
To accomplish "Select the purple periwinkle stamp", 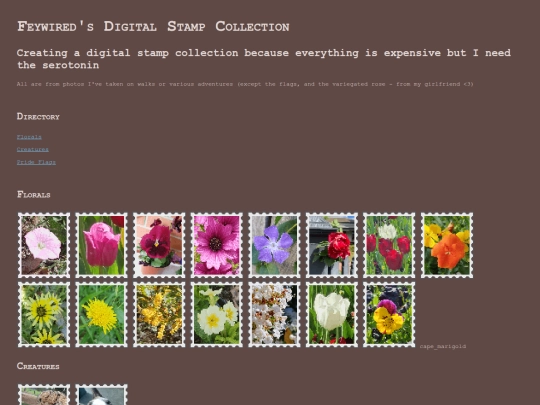I will pyautogui.click(x=274, y=245).
